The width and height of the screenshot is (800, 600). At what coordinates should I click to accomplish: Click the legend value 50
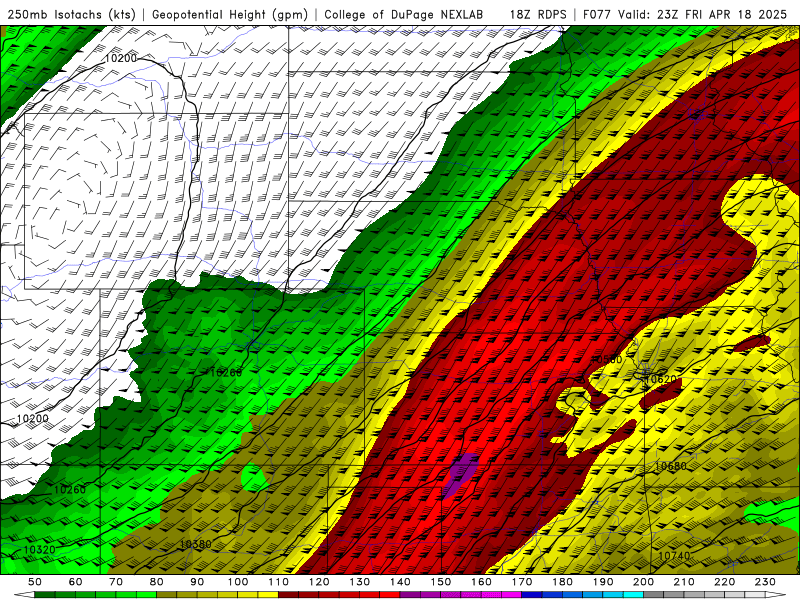tap(35, 582)
